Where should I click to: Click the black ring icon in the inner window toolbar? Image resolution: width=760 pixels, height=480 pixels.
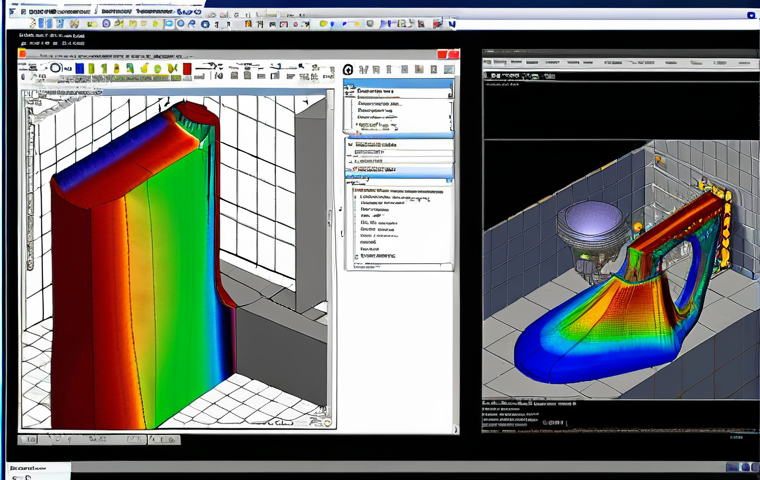pos(56,68)
